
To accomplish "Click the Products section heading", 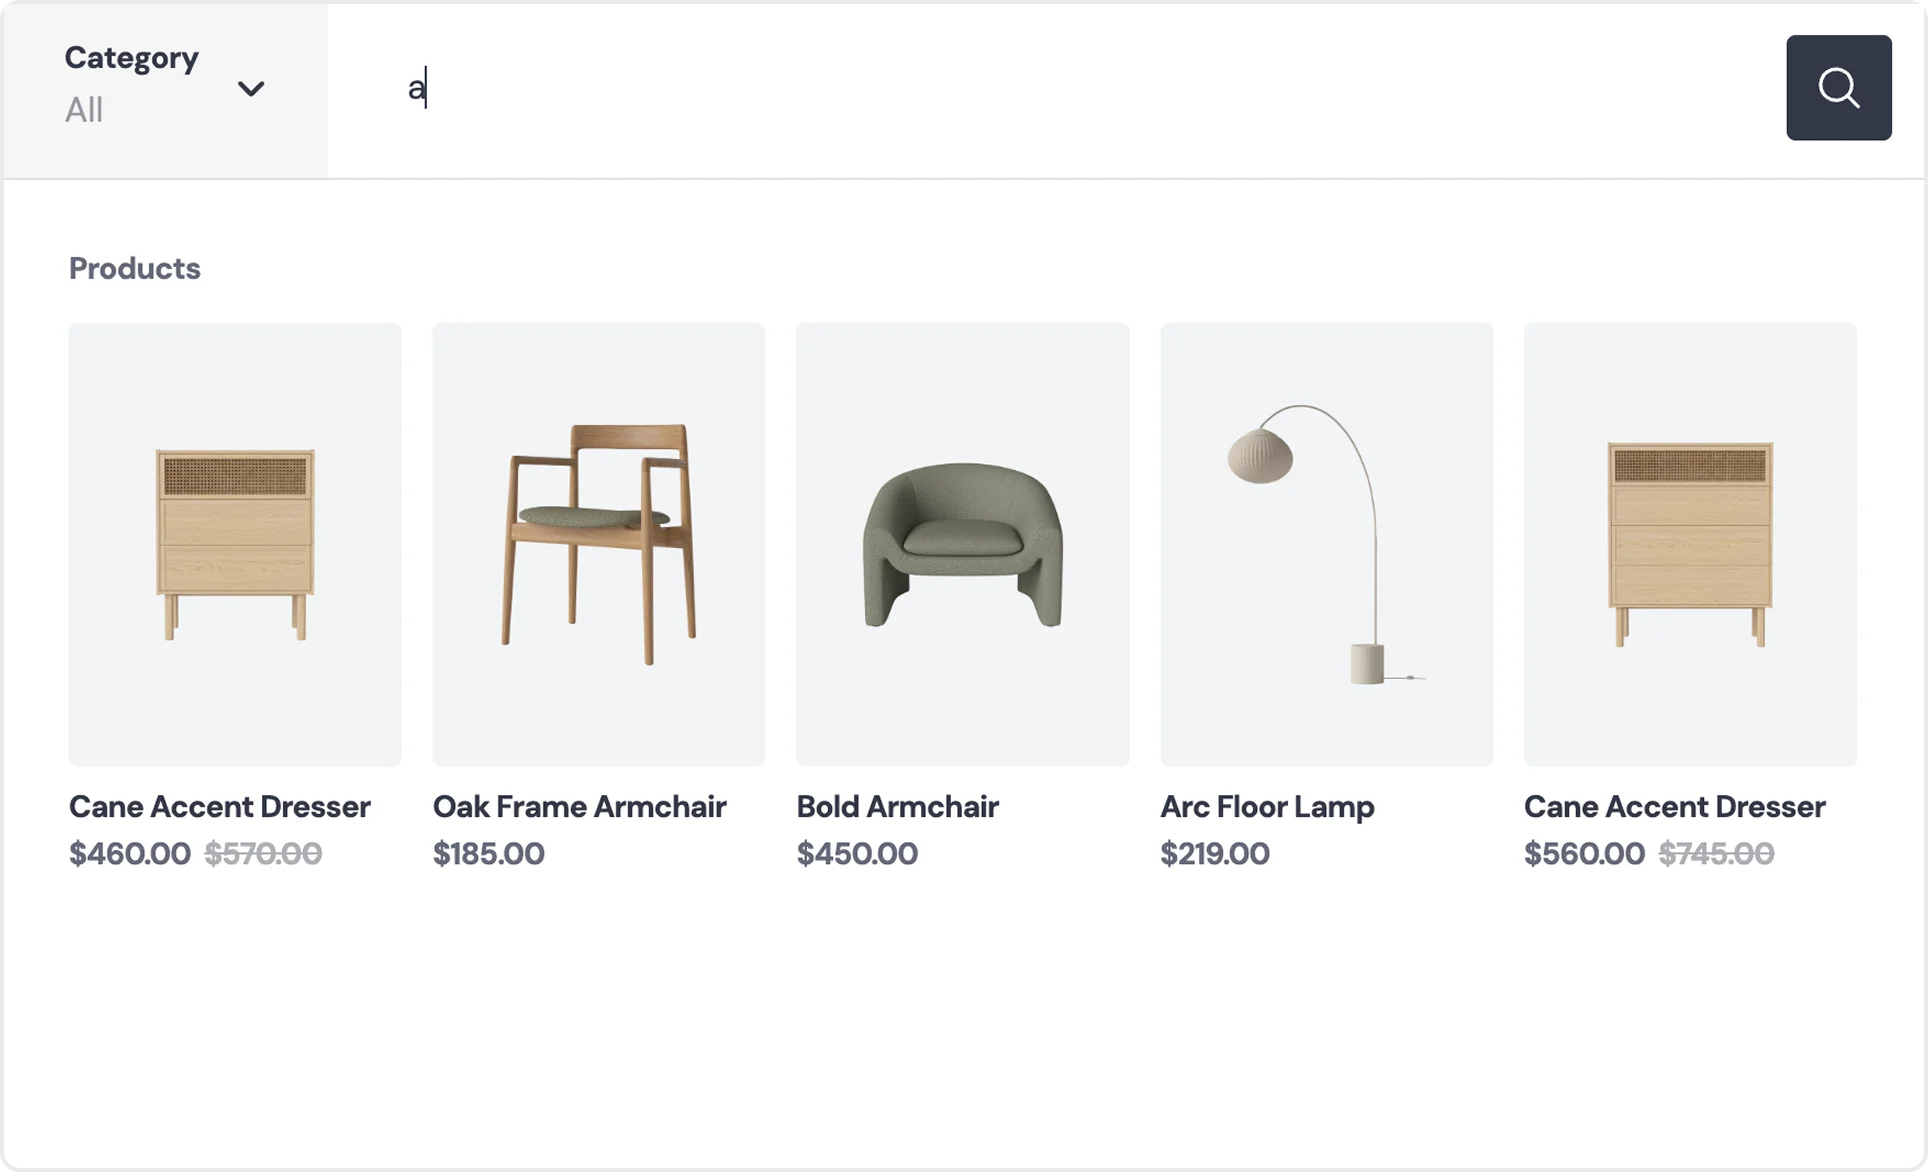I will (x=134, y=268).
